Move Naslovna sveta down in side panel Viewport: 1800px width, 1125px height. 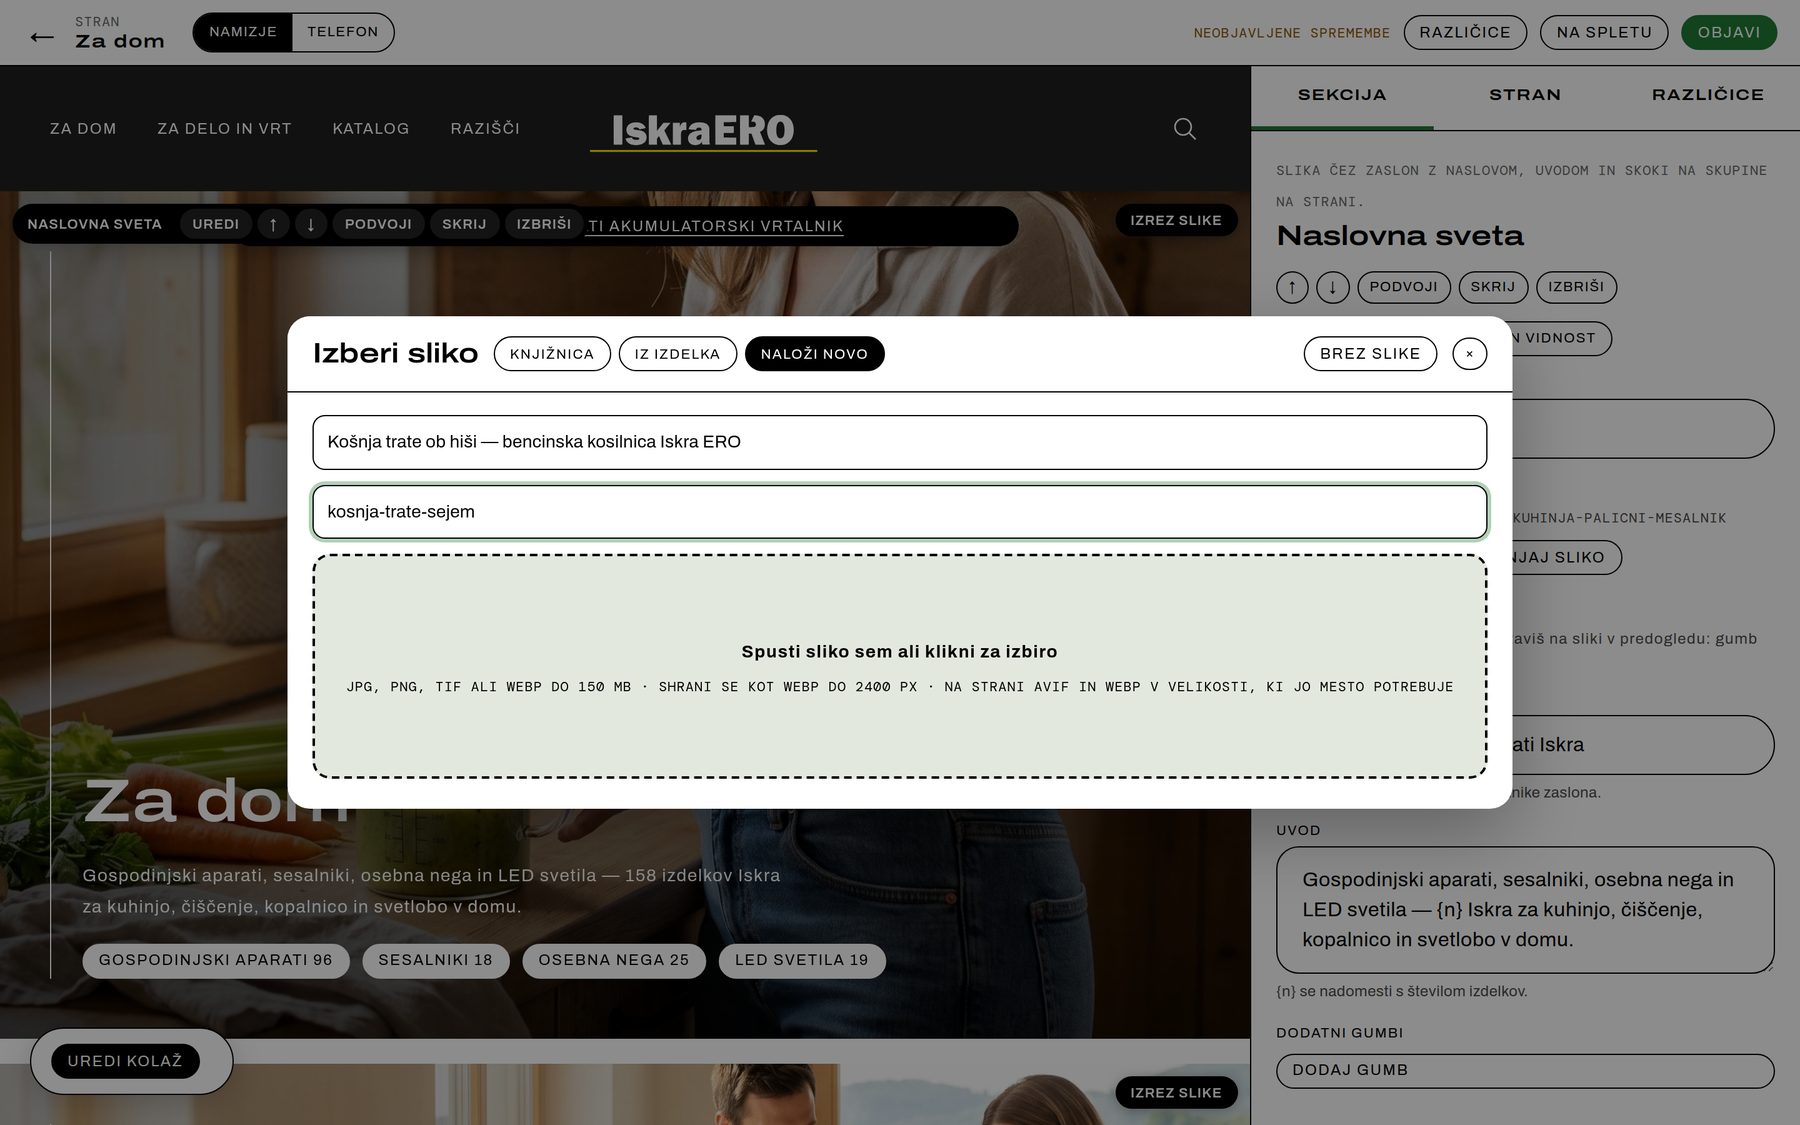[x=1332, y=288]
